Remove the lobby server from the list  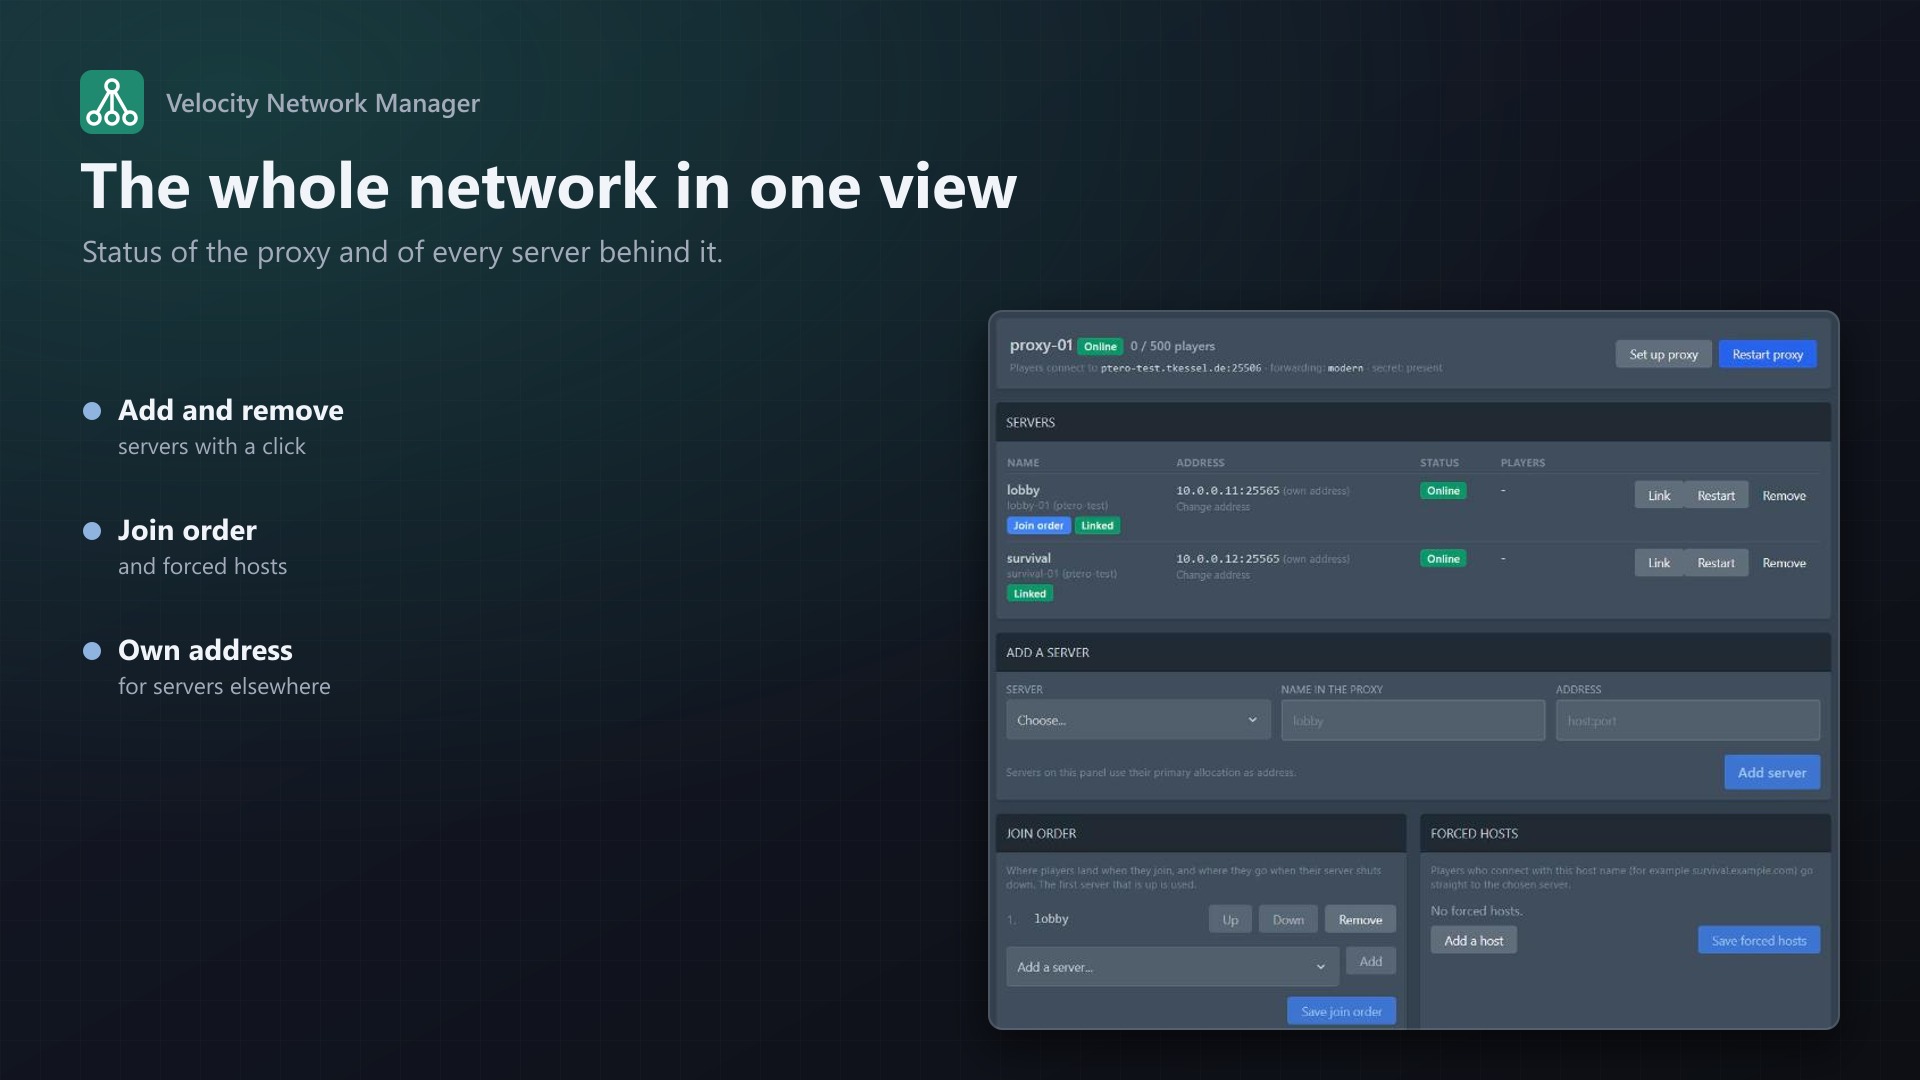coord(1784,495)
